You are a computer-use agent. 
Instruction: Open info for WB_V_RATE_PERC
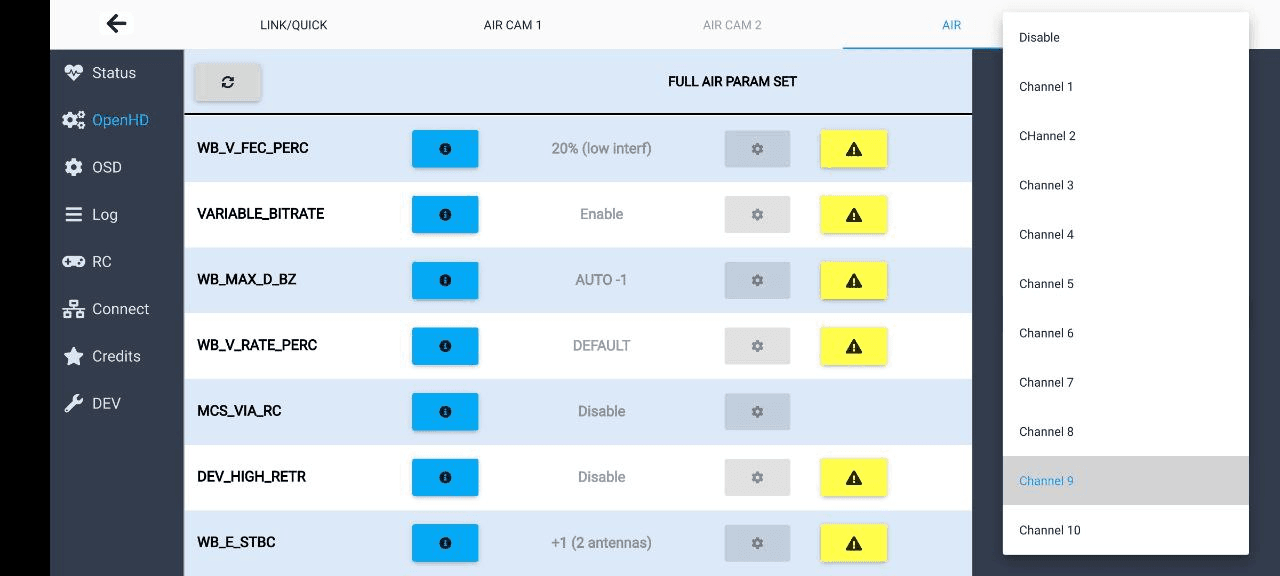(445, 346)
